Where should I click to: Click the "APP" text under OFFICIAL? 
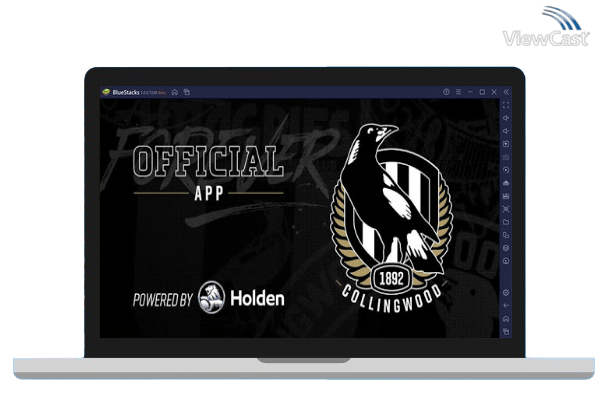[x=209, y=194]
